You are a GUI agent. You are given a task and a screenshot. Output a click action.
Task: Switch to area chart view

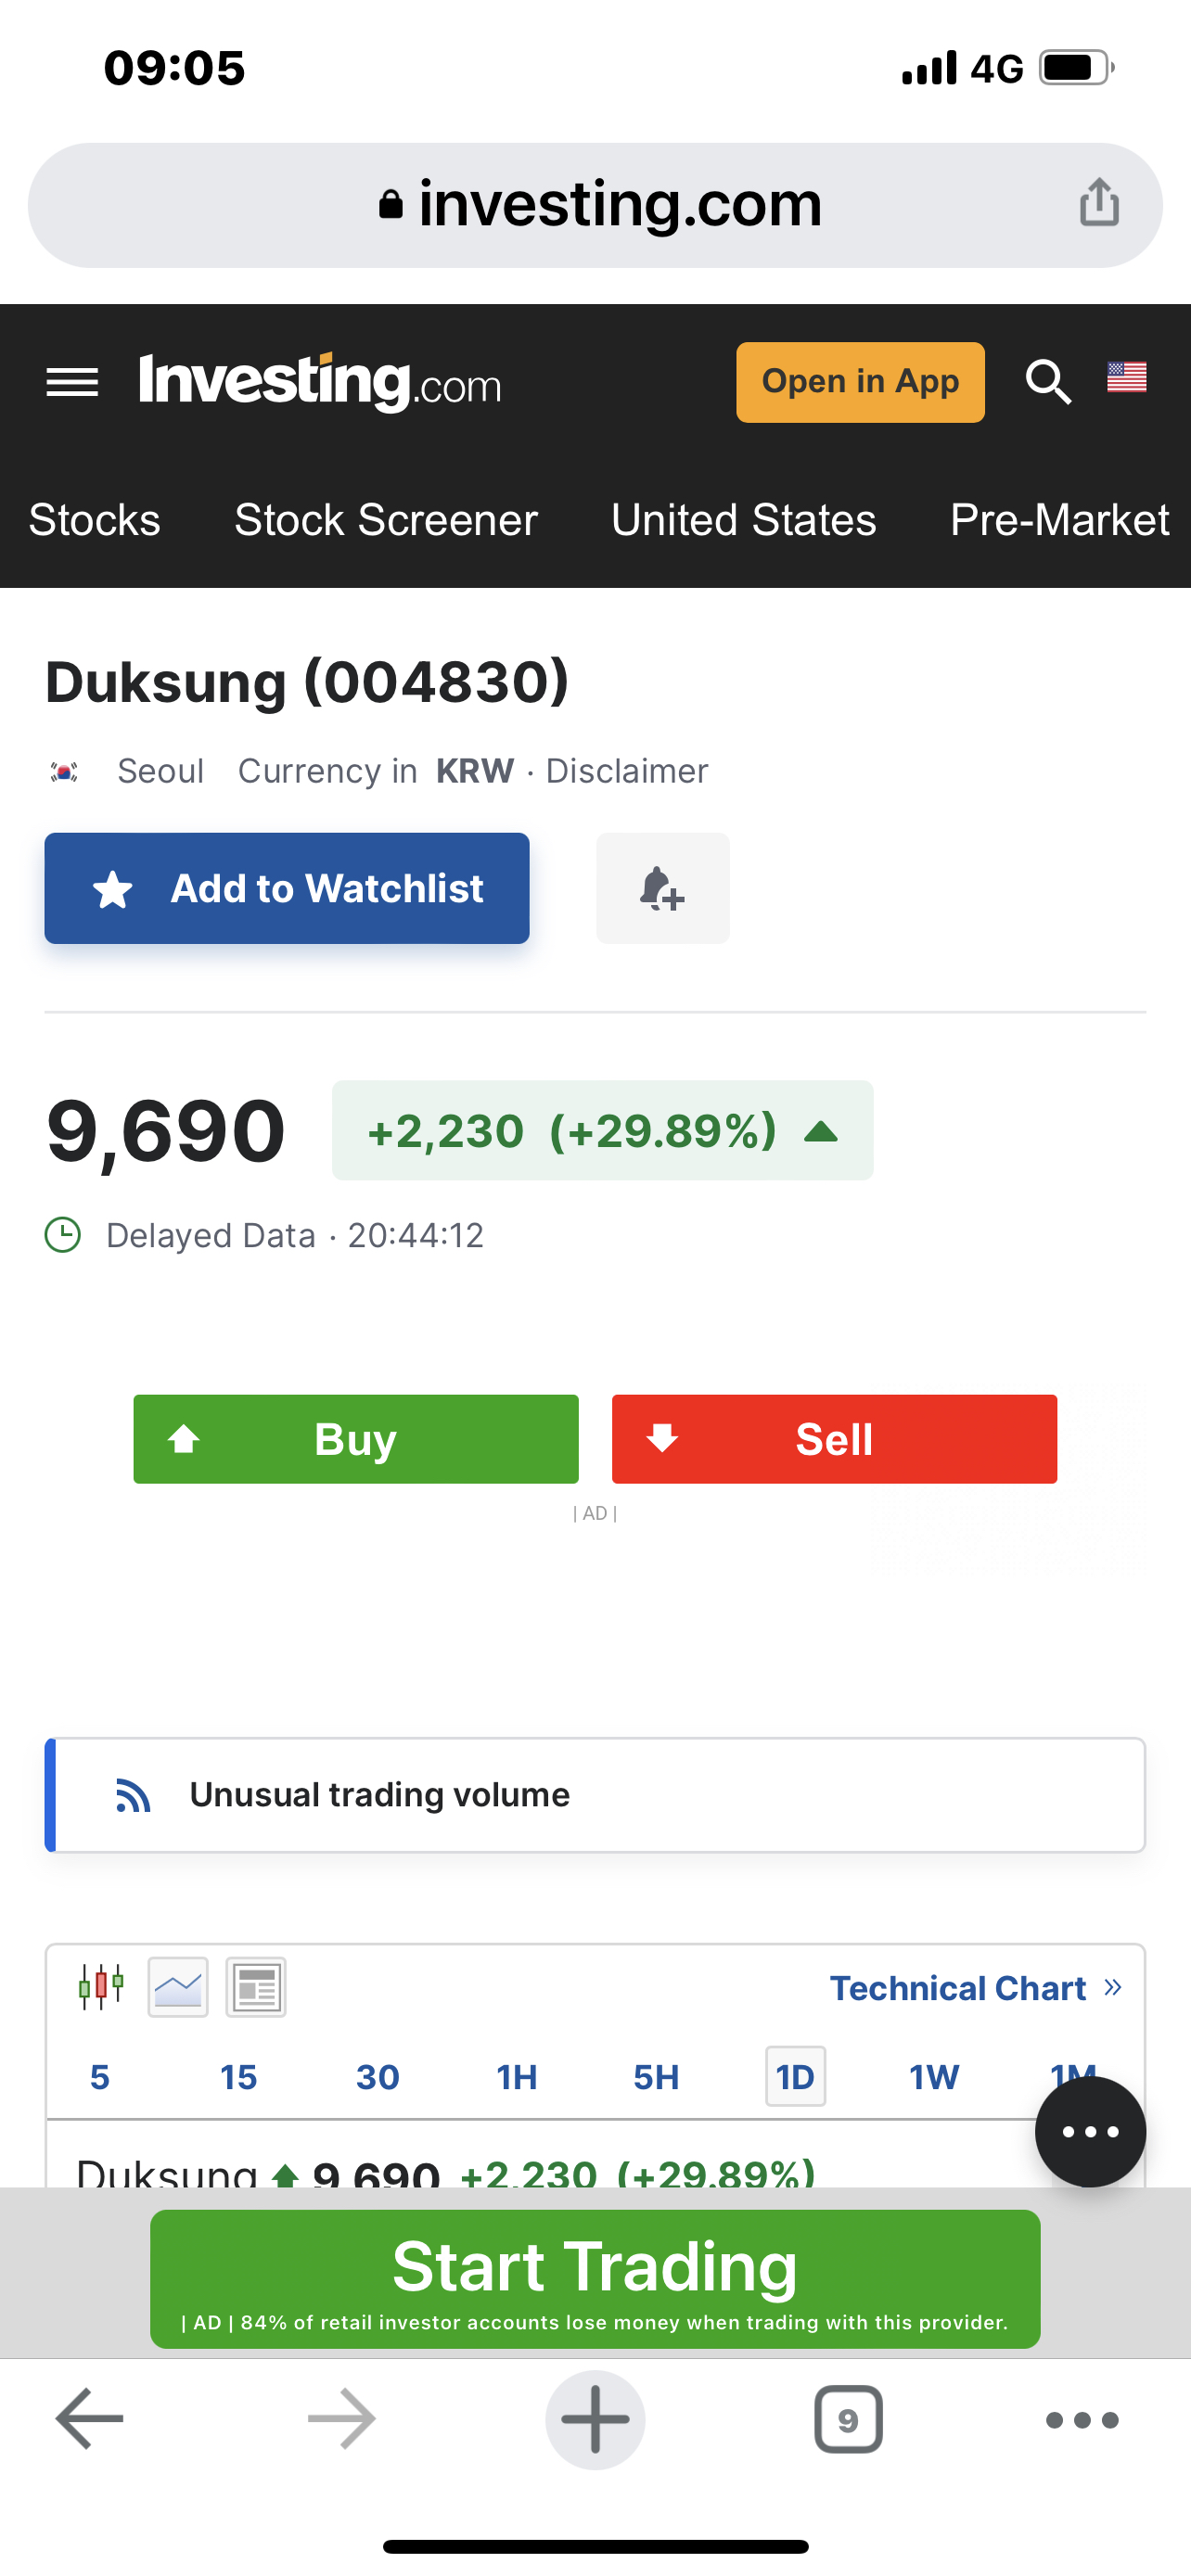[x=178, y=1987]
